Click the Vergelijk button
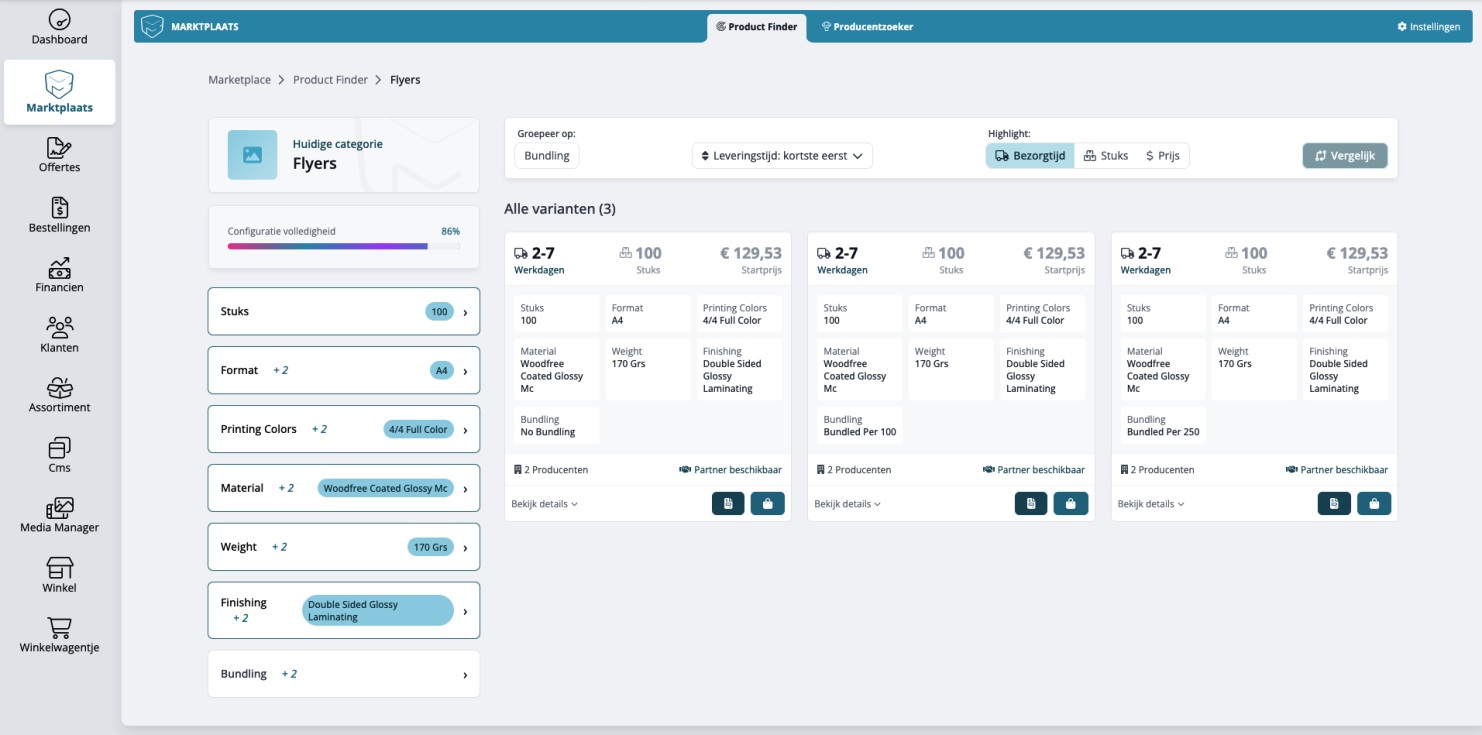The height and width of the screenshot is (735, 1482). 1344,156
